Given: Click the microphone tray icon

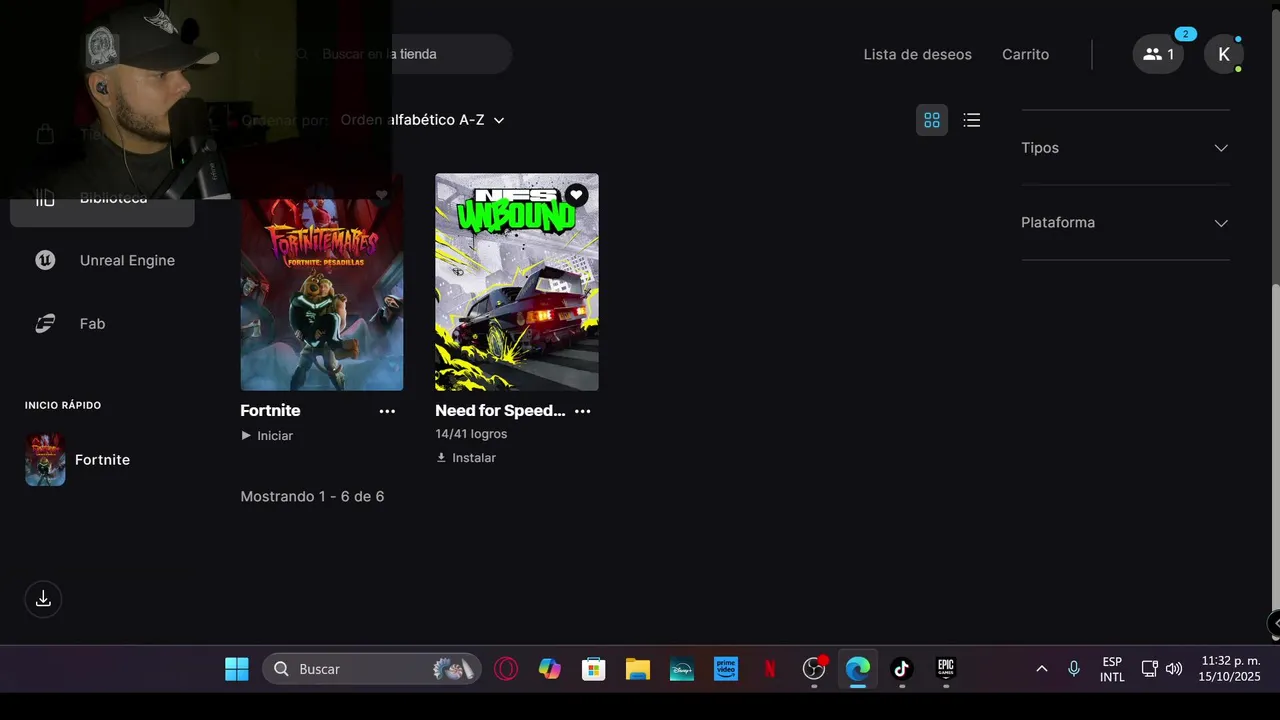Looking at the screenshot, I should [x=1074, y=669].
